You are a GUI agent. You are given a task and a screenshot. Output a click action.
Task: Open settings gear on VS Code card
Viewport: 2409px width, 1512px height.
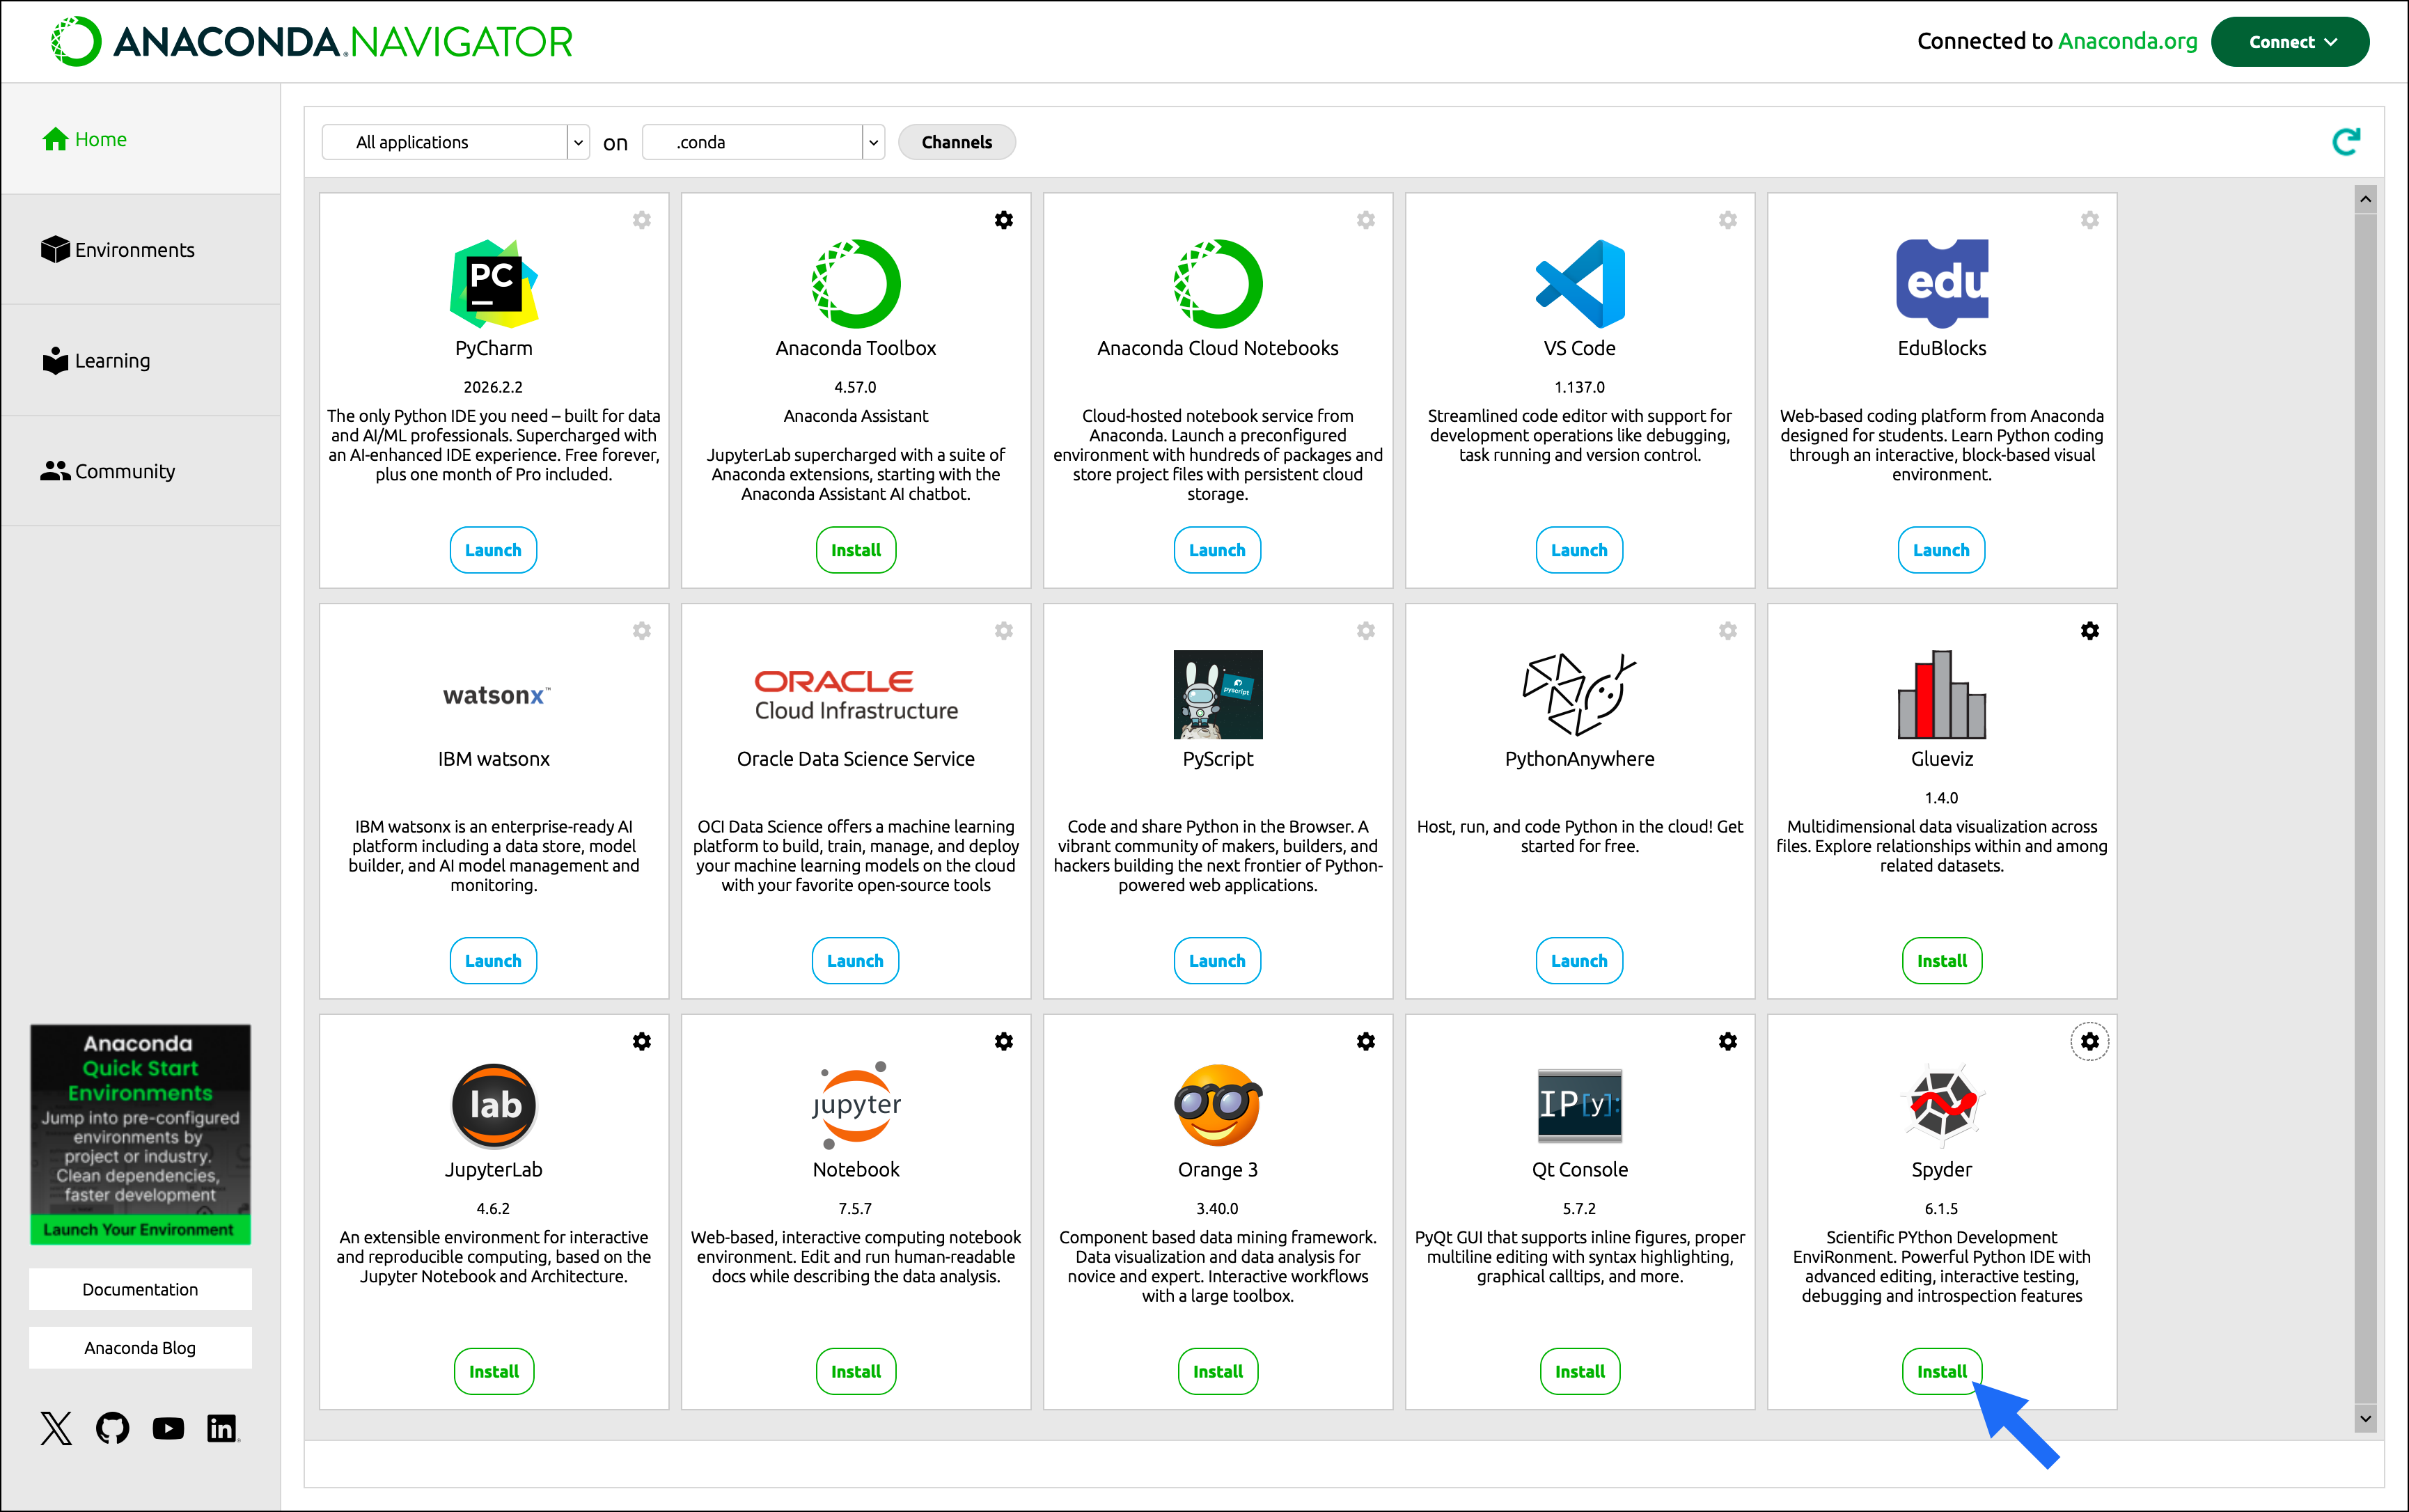tap(1728, 220)
